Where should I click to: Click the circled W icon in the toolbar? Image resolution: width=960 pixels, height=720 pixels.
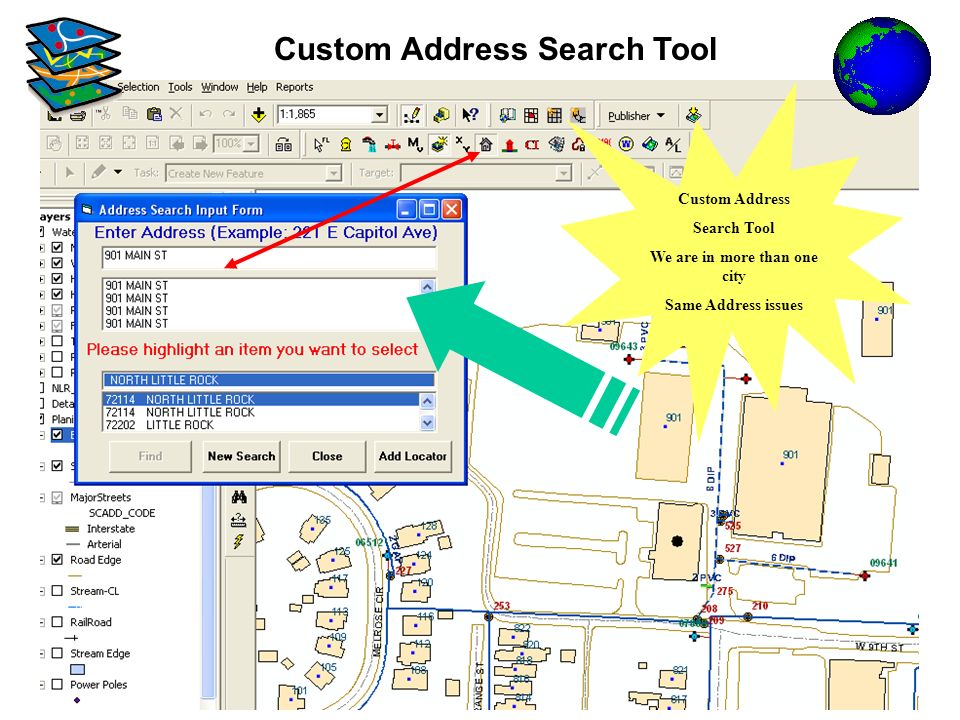point(626,144)
